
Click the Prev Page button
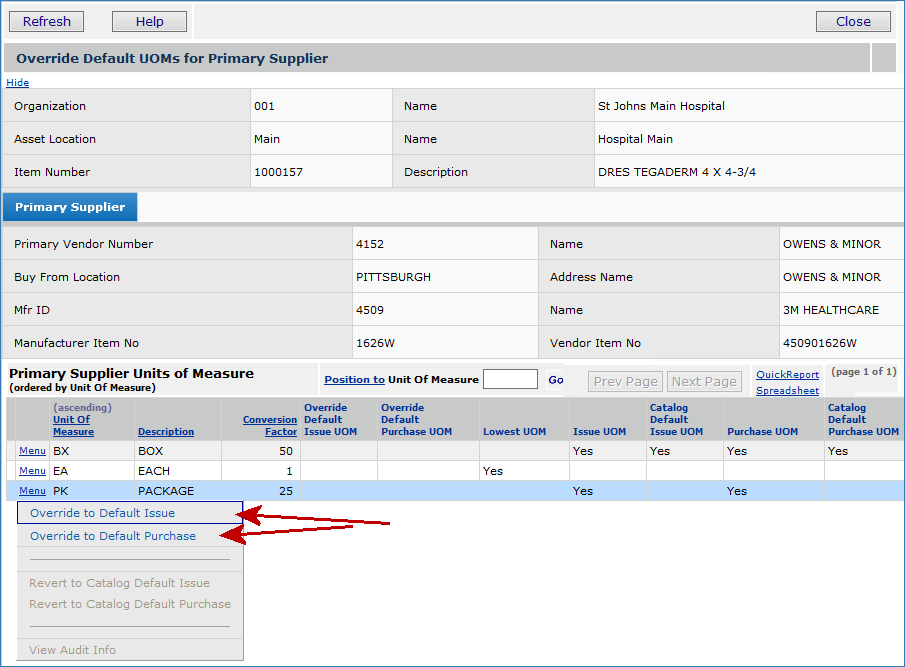click(626, 381)
